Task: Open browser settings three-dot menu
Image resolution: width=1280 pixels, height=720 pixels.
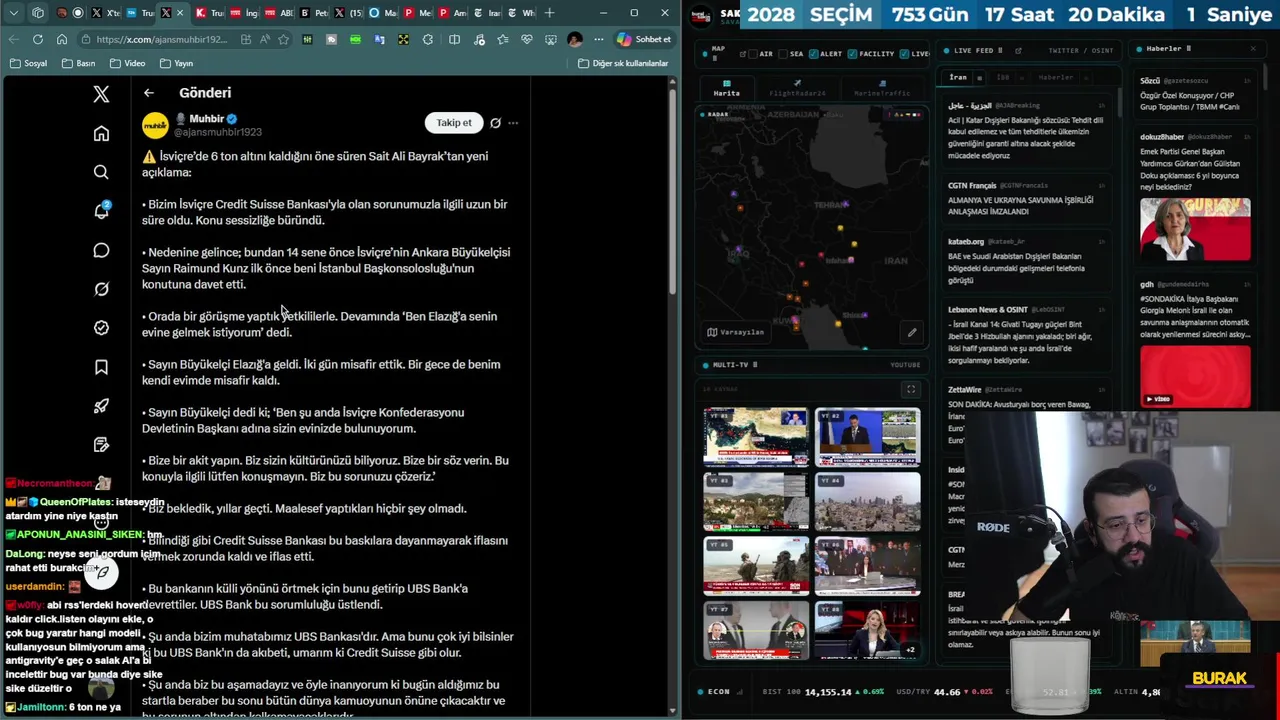Action: pyautogui.click(x=599, y=39)
